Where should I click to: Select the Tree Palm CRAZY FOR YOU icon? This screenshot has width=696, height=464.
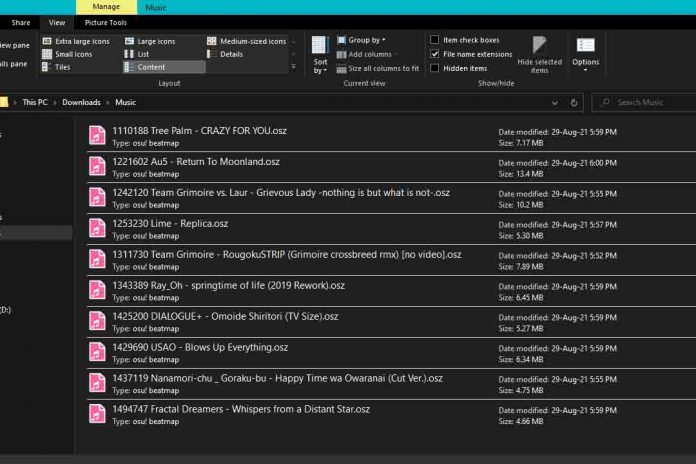coord(97,135)
